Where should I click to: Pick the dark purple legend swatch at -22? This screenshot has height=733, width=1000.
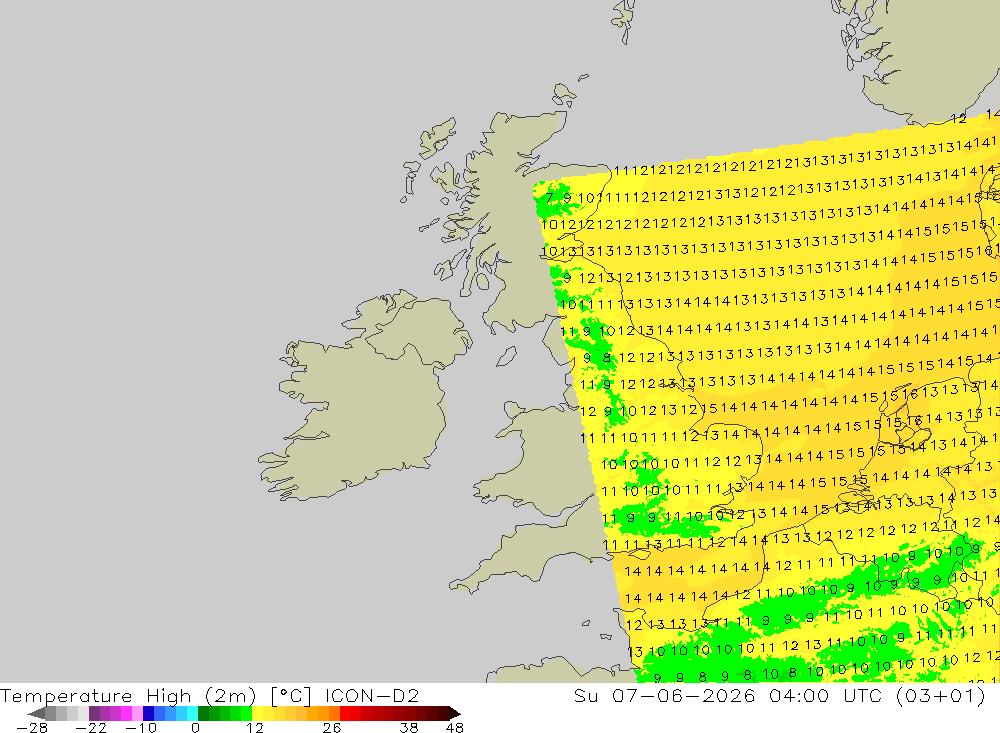click(94, 713)
